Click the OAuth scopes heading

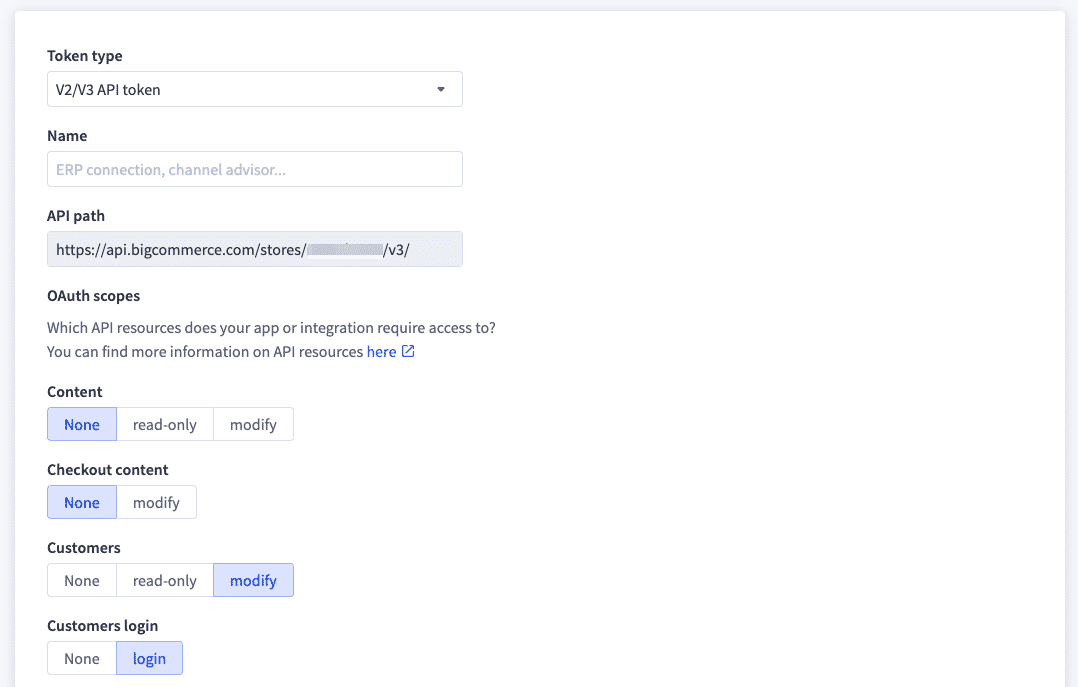pyautogui.click(x=93, y=295)
